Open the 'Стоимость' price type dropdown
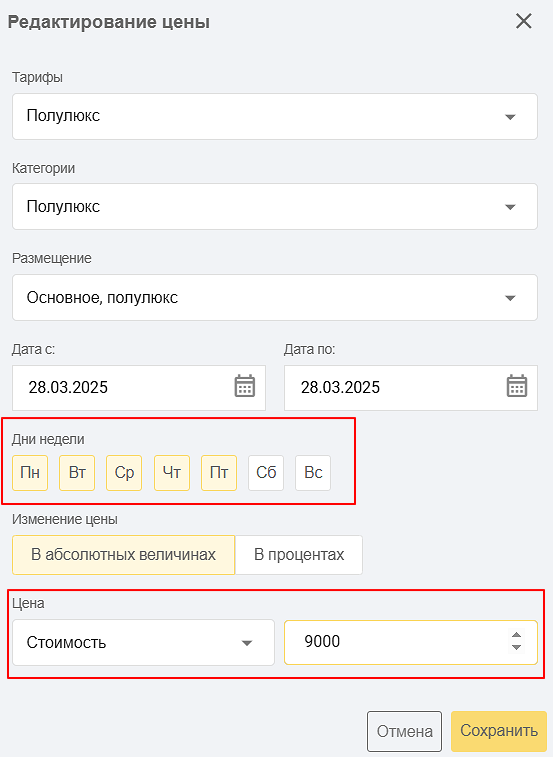Viewport: 553px width, 757px height. tap(143, 643)
